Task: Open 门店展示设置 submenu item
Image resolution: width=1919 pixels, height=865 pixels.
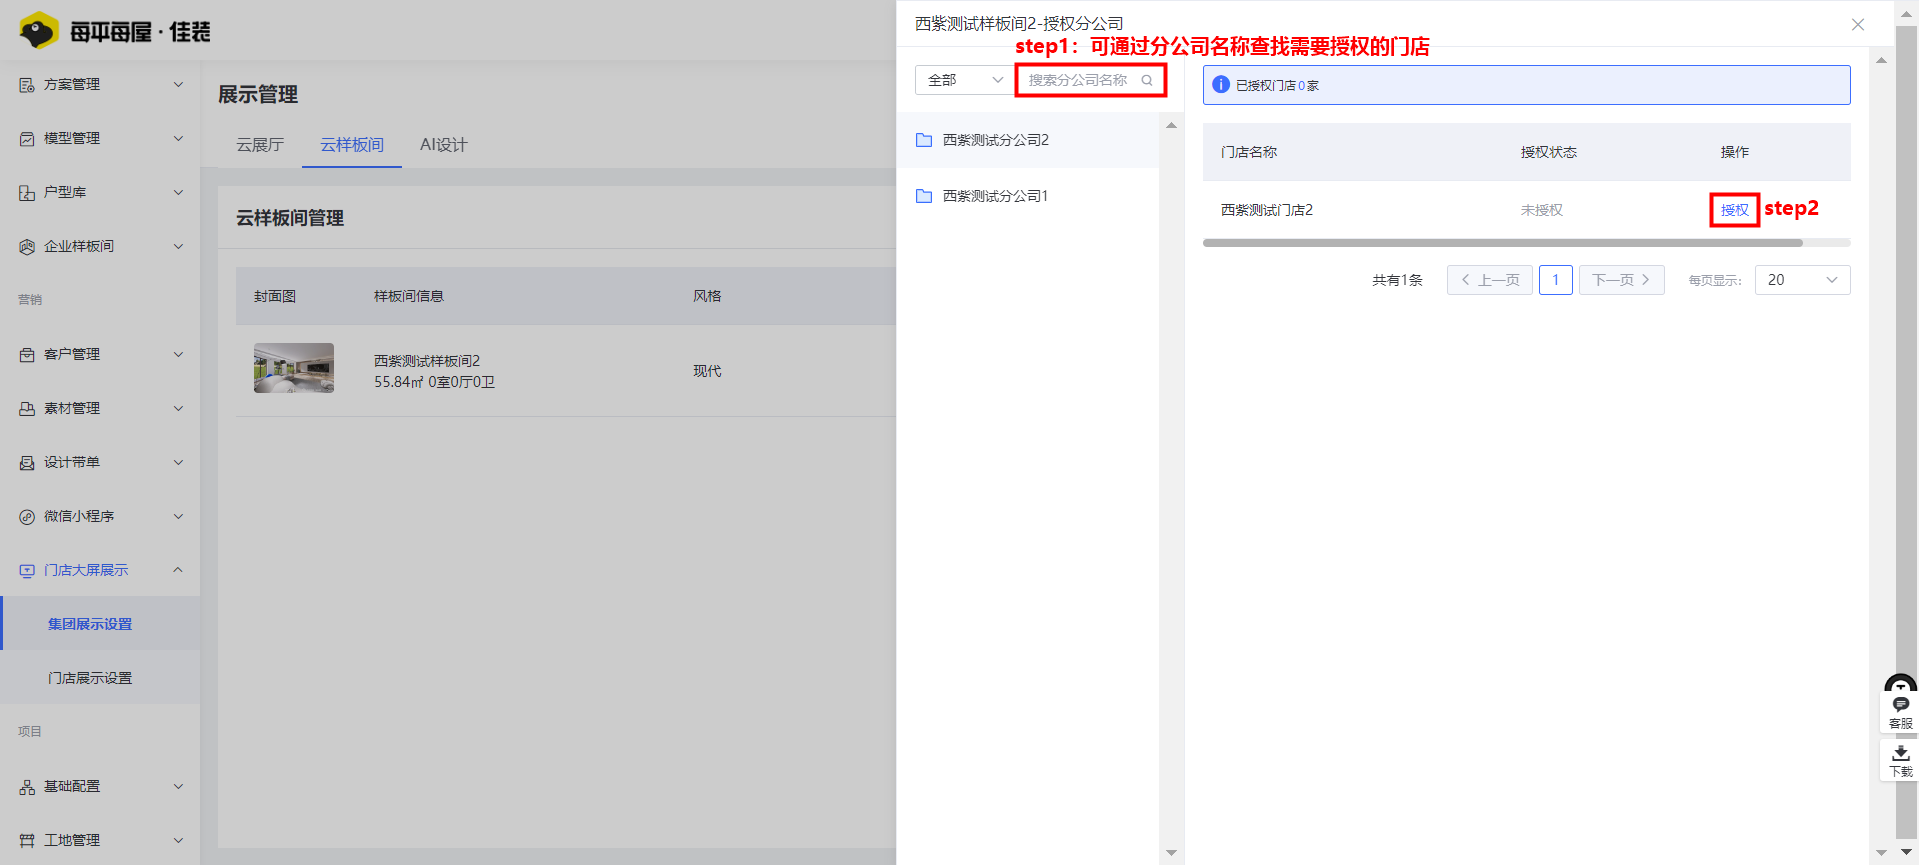Action: (100, 678)
